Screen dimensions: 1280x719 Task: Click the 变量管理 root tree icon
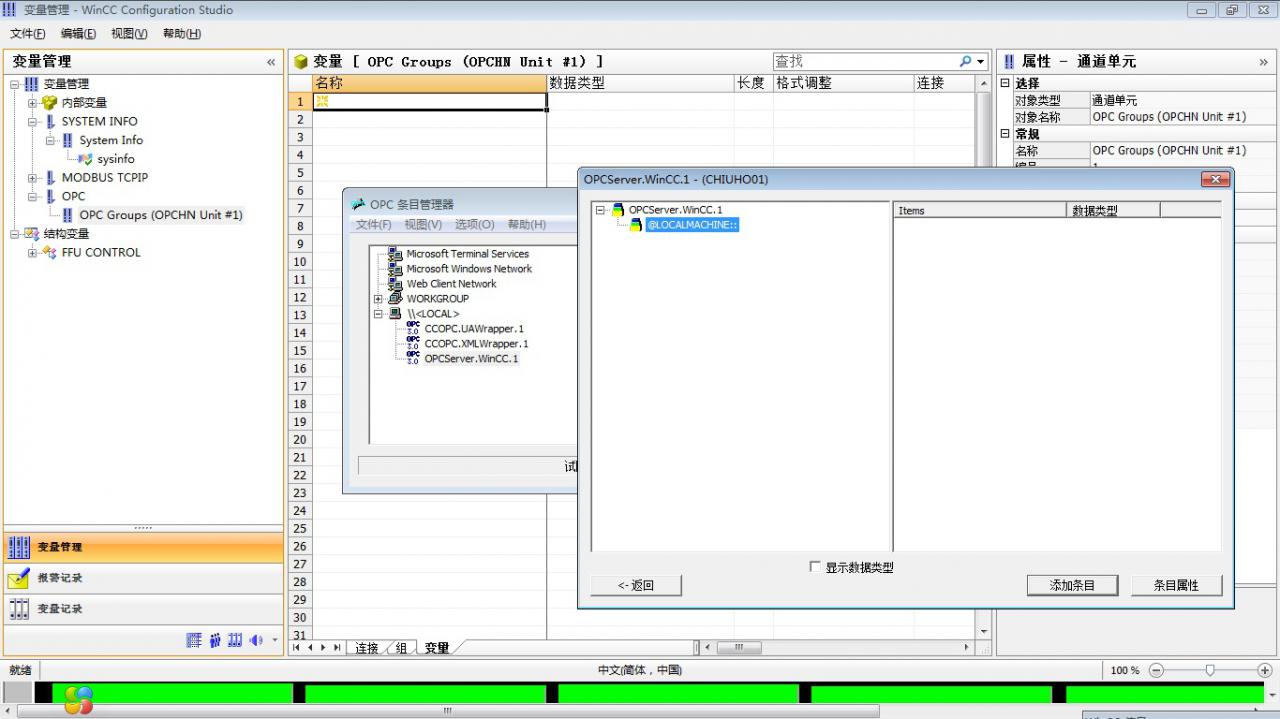32,84
